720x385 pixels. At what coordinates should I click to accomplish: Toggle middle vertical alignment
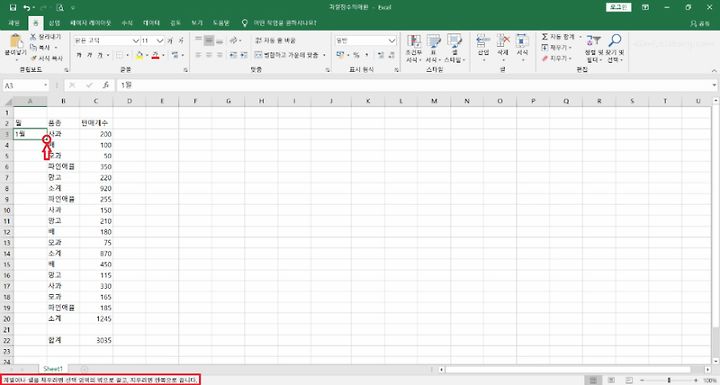pos(209,40)
